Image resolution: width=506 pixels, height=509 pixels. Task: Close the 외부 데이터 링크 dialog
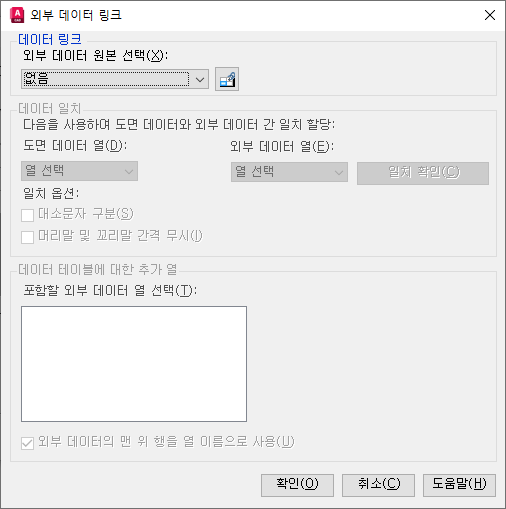(490, 15)
